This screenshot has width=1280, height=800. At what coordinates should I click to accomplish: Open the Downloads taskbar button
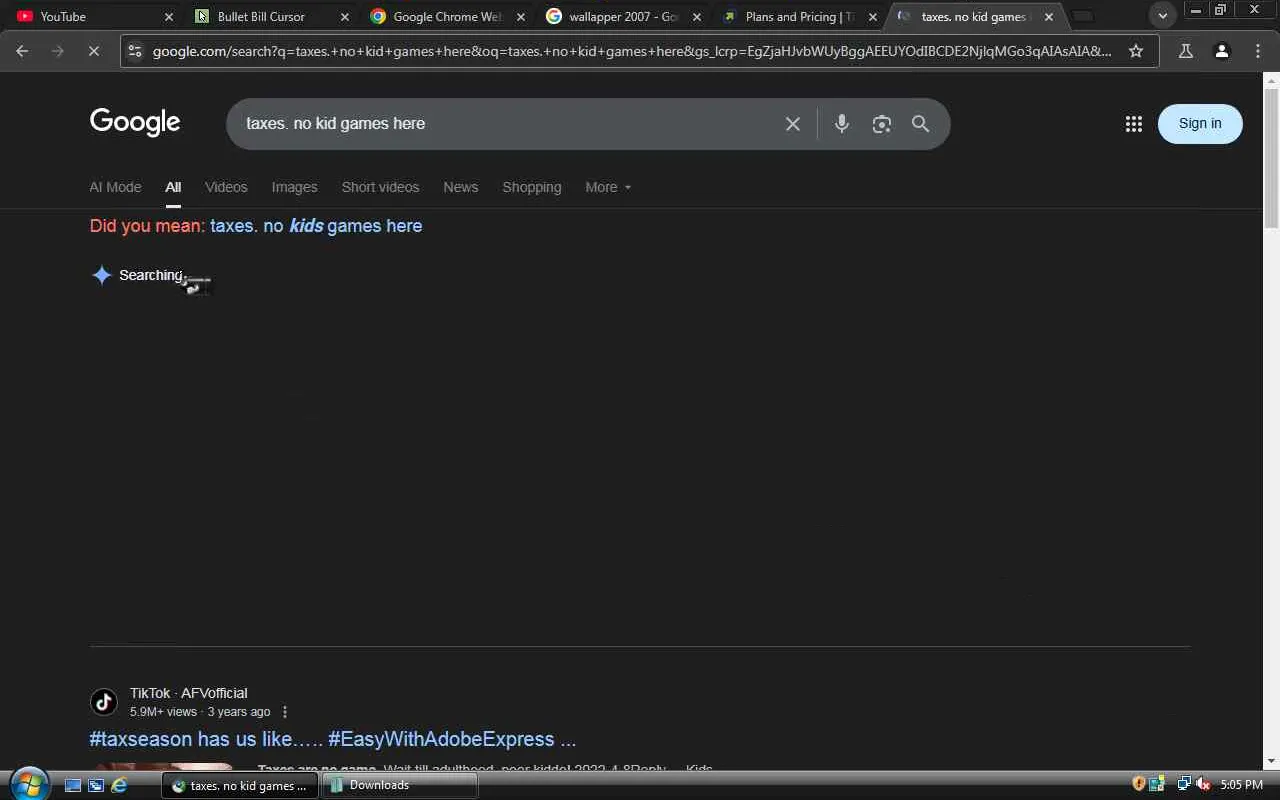click(x=399, y=786)
